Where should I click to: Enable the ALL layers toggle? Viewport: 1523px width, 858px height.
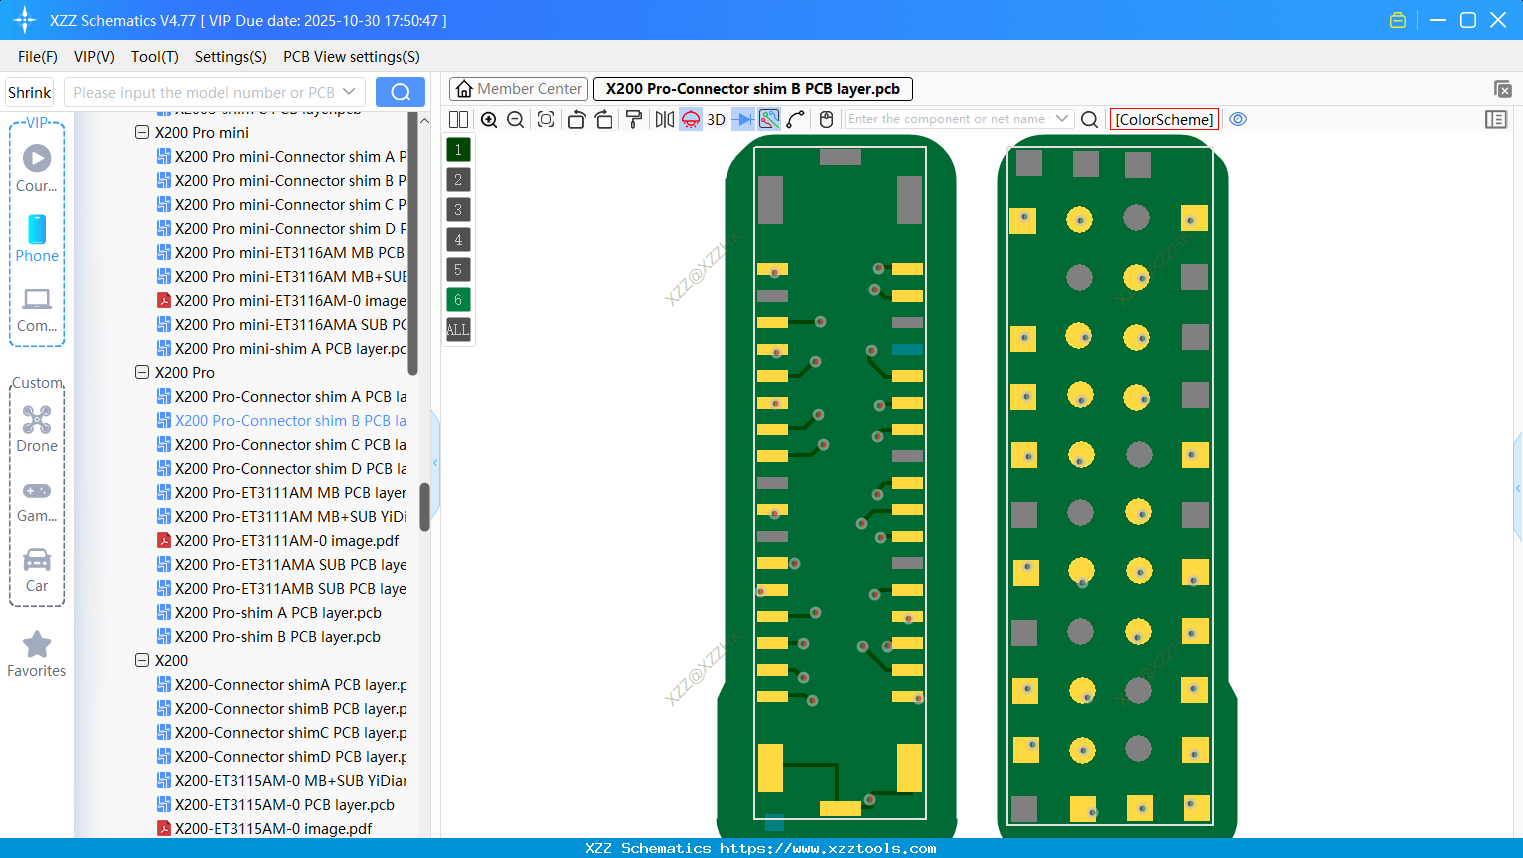[457, 330]
